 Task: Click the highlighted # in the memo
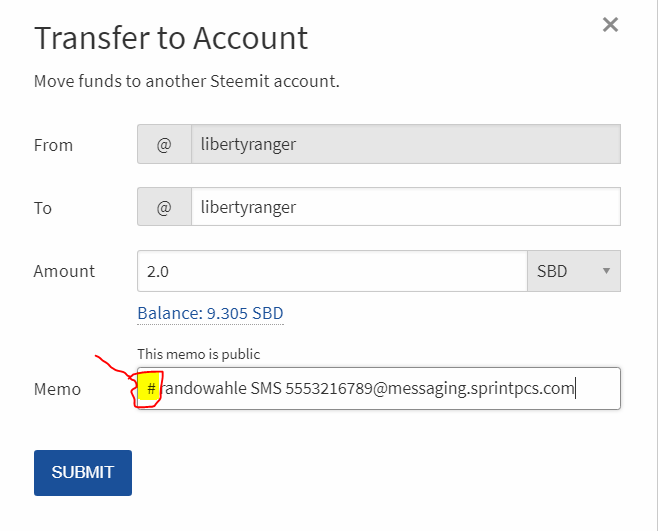click(x=150, y=388)
